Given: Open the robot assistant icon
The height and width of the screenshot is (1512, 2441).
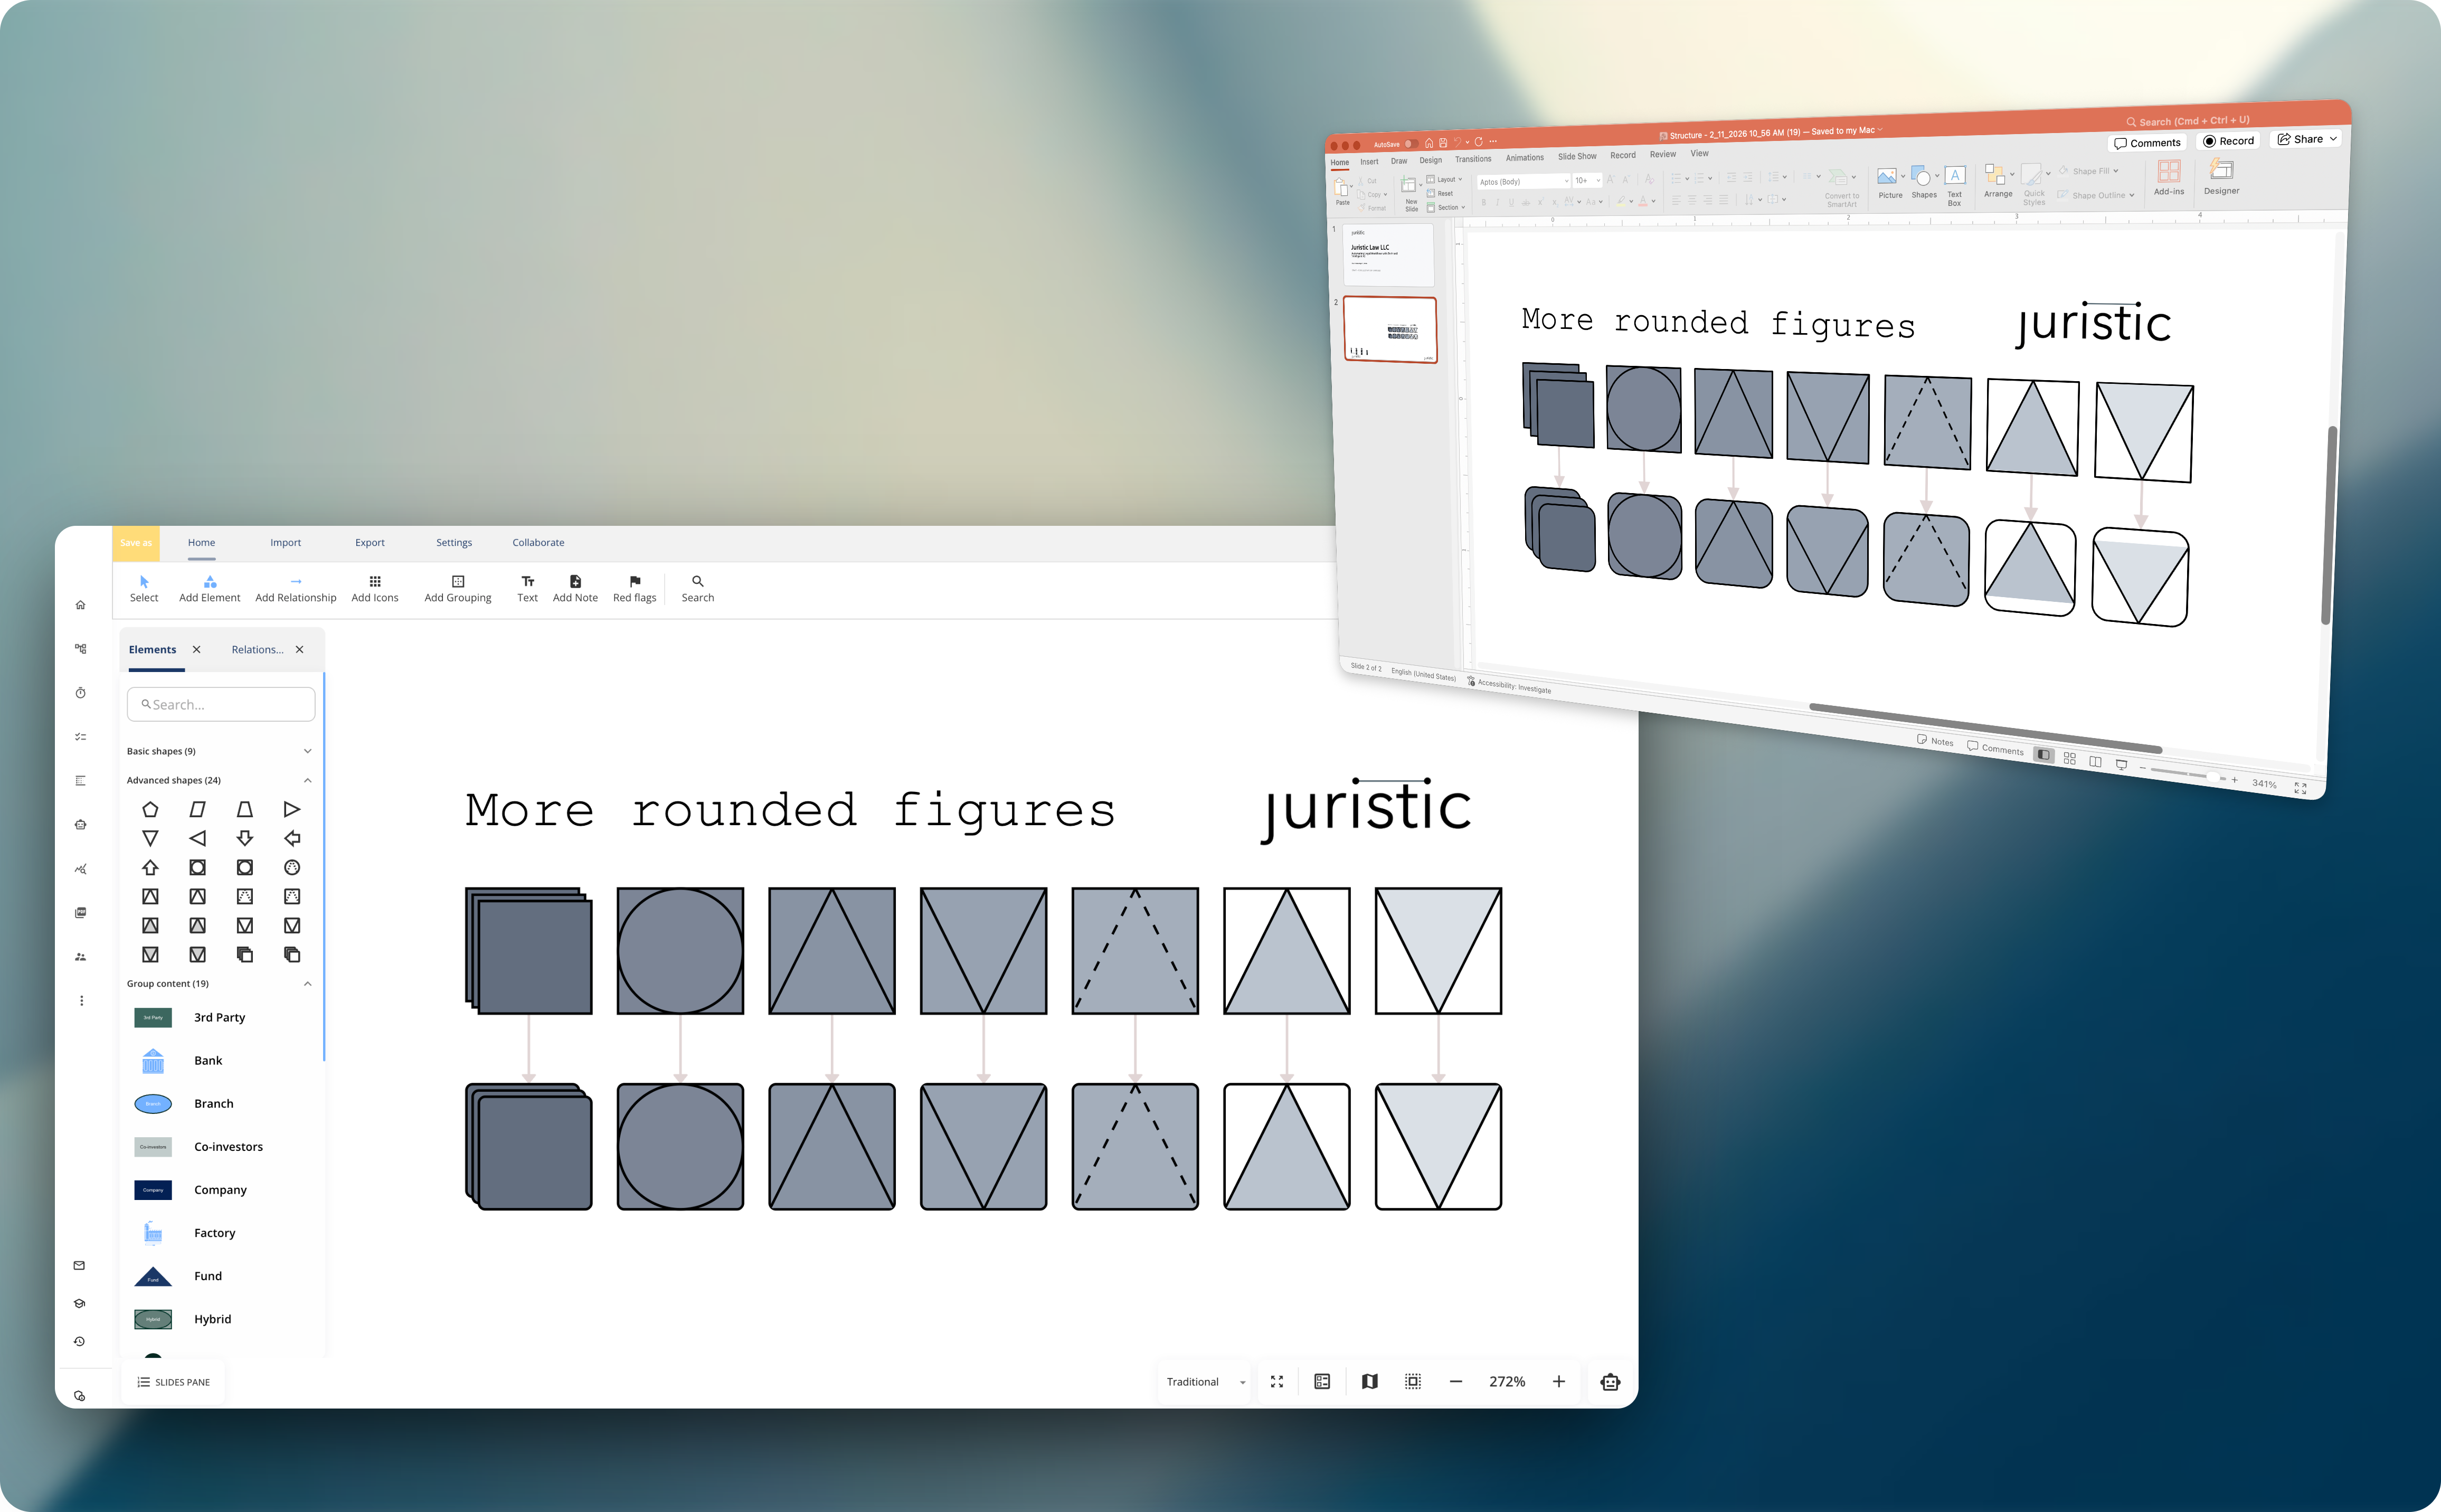Looking at the screenshot, I should [1609, 1381].
